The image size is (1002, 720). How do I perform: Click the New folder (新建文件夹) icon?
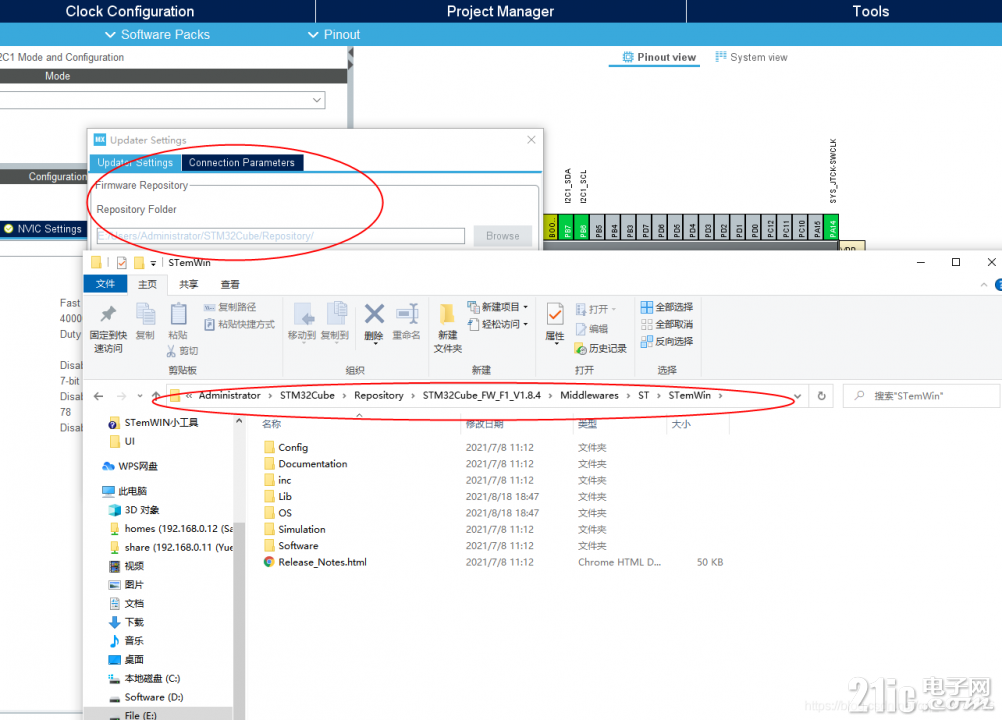[x=447, y=314]
